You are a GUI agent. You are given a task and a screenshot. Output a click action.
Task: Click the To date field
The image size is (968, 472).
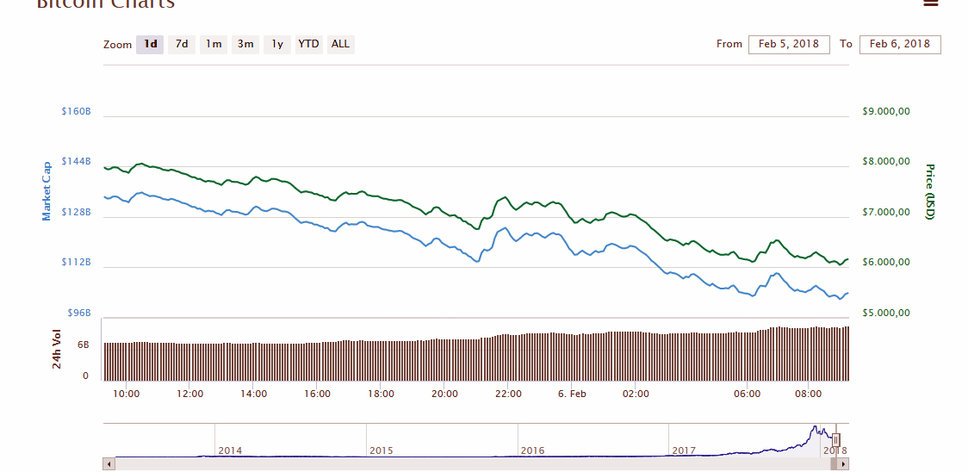tap(899, 44)
